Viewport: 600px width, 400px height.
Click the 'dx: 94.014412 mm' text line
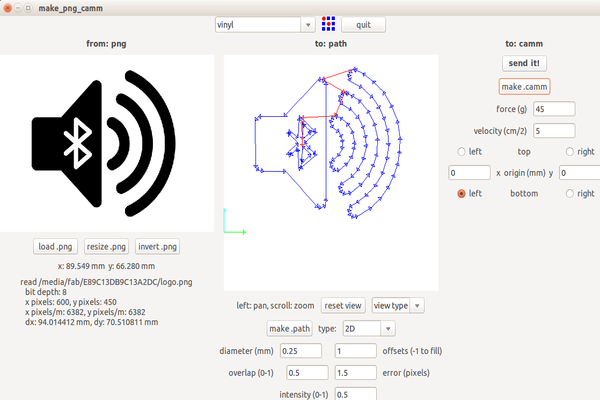point(91,322)
